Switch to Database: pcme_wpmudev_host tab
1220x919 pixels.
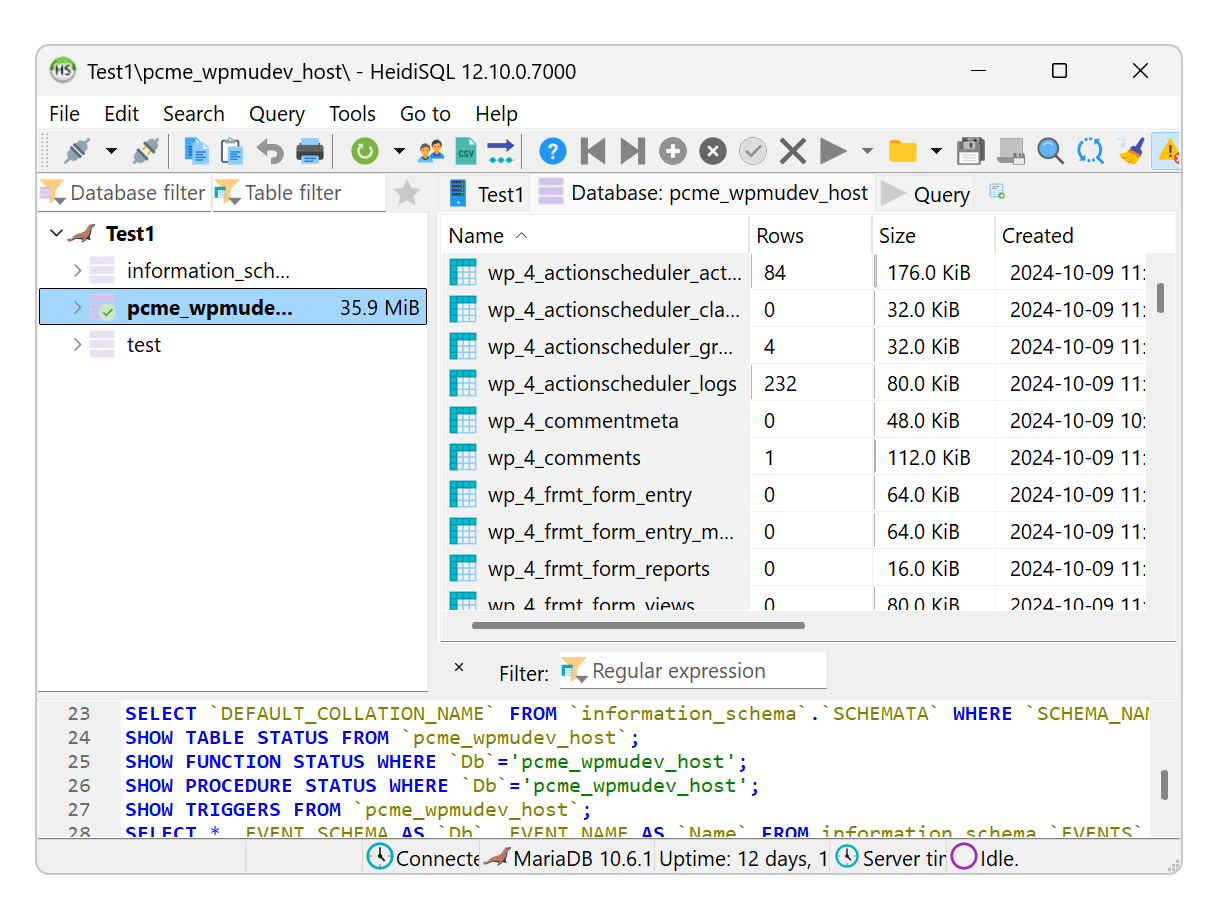(704, 193)
